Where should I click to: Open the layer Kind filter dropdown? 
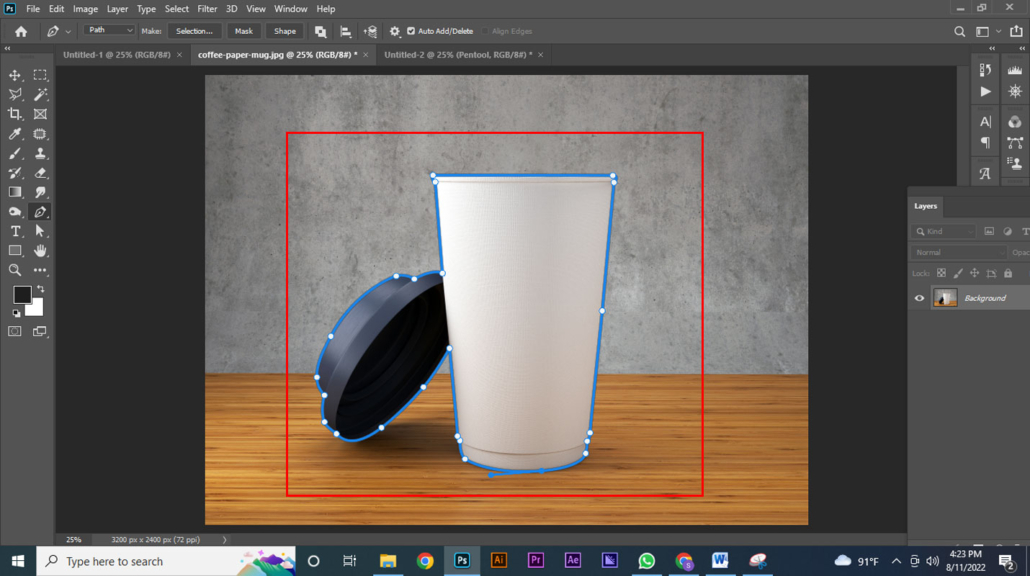click(x=943, y=231)
